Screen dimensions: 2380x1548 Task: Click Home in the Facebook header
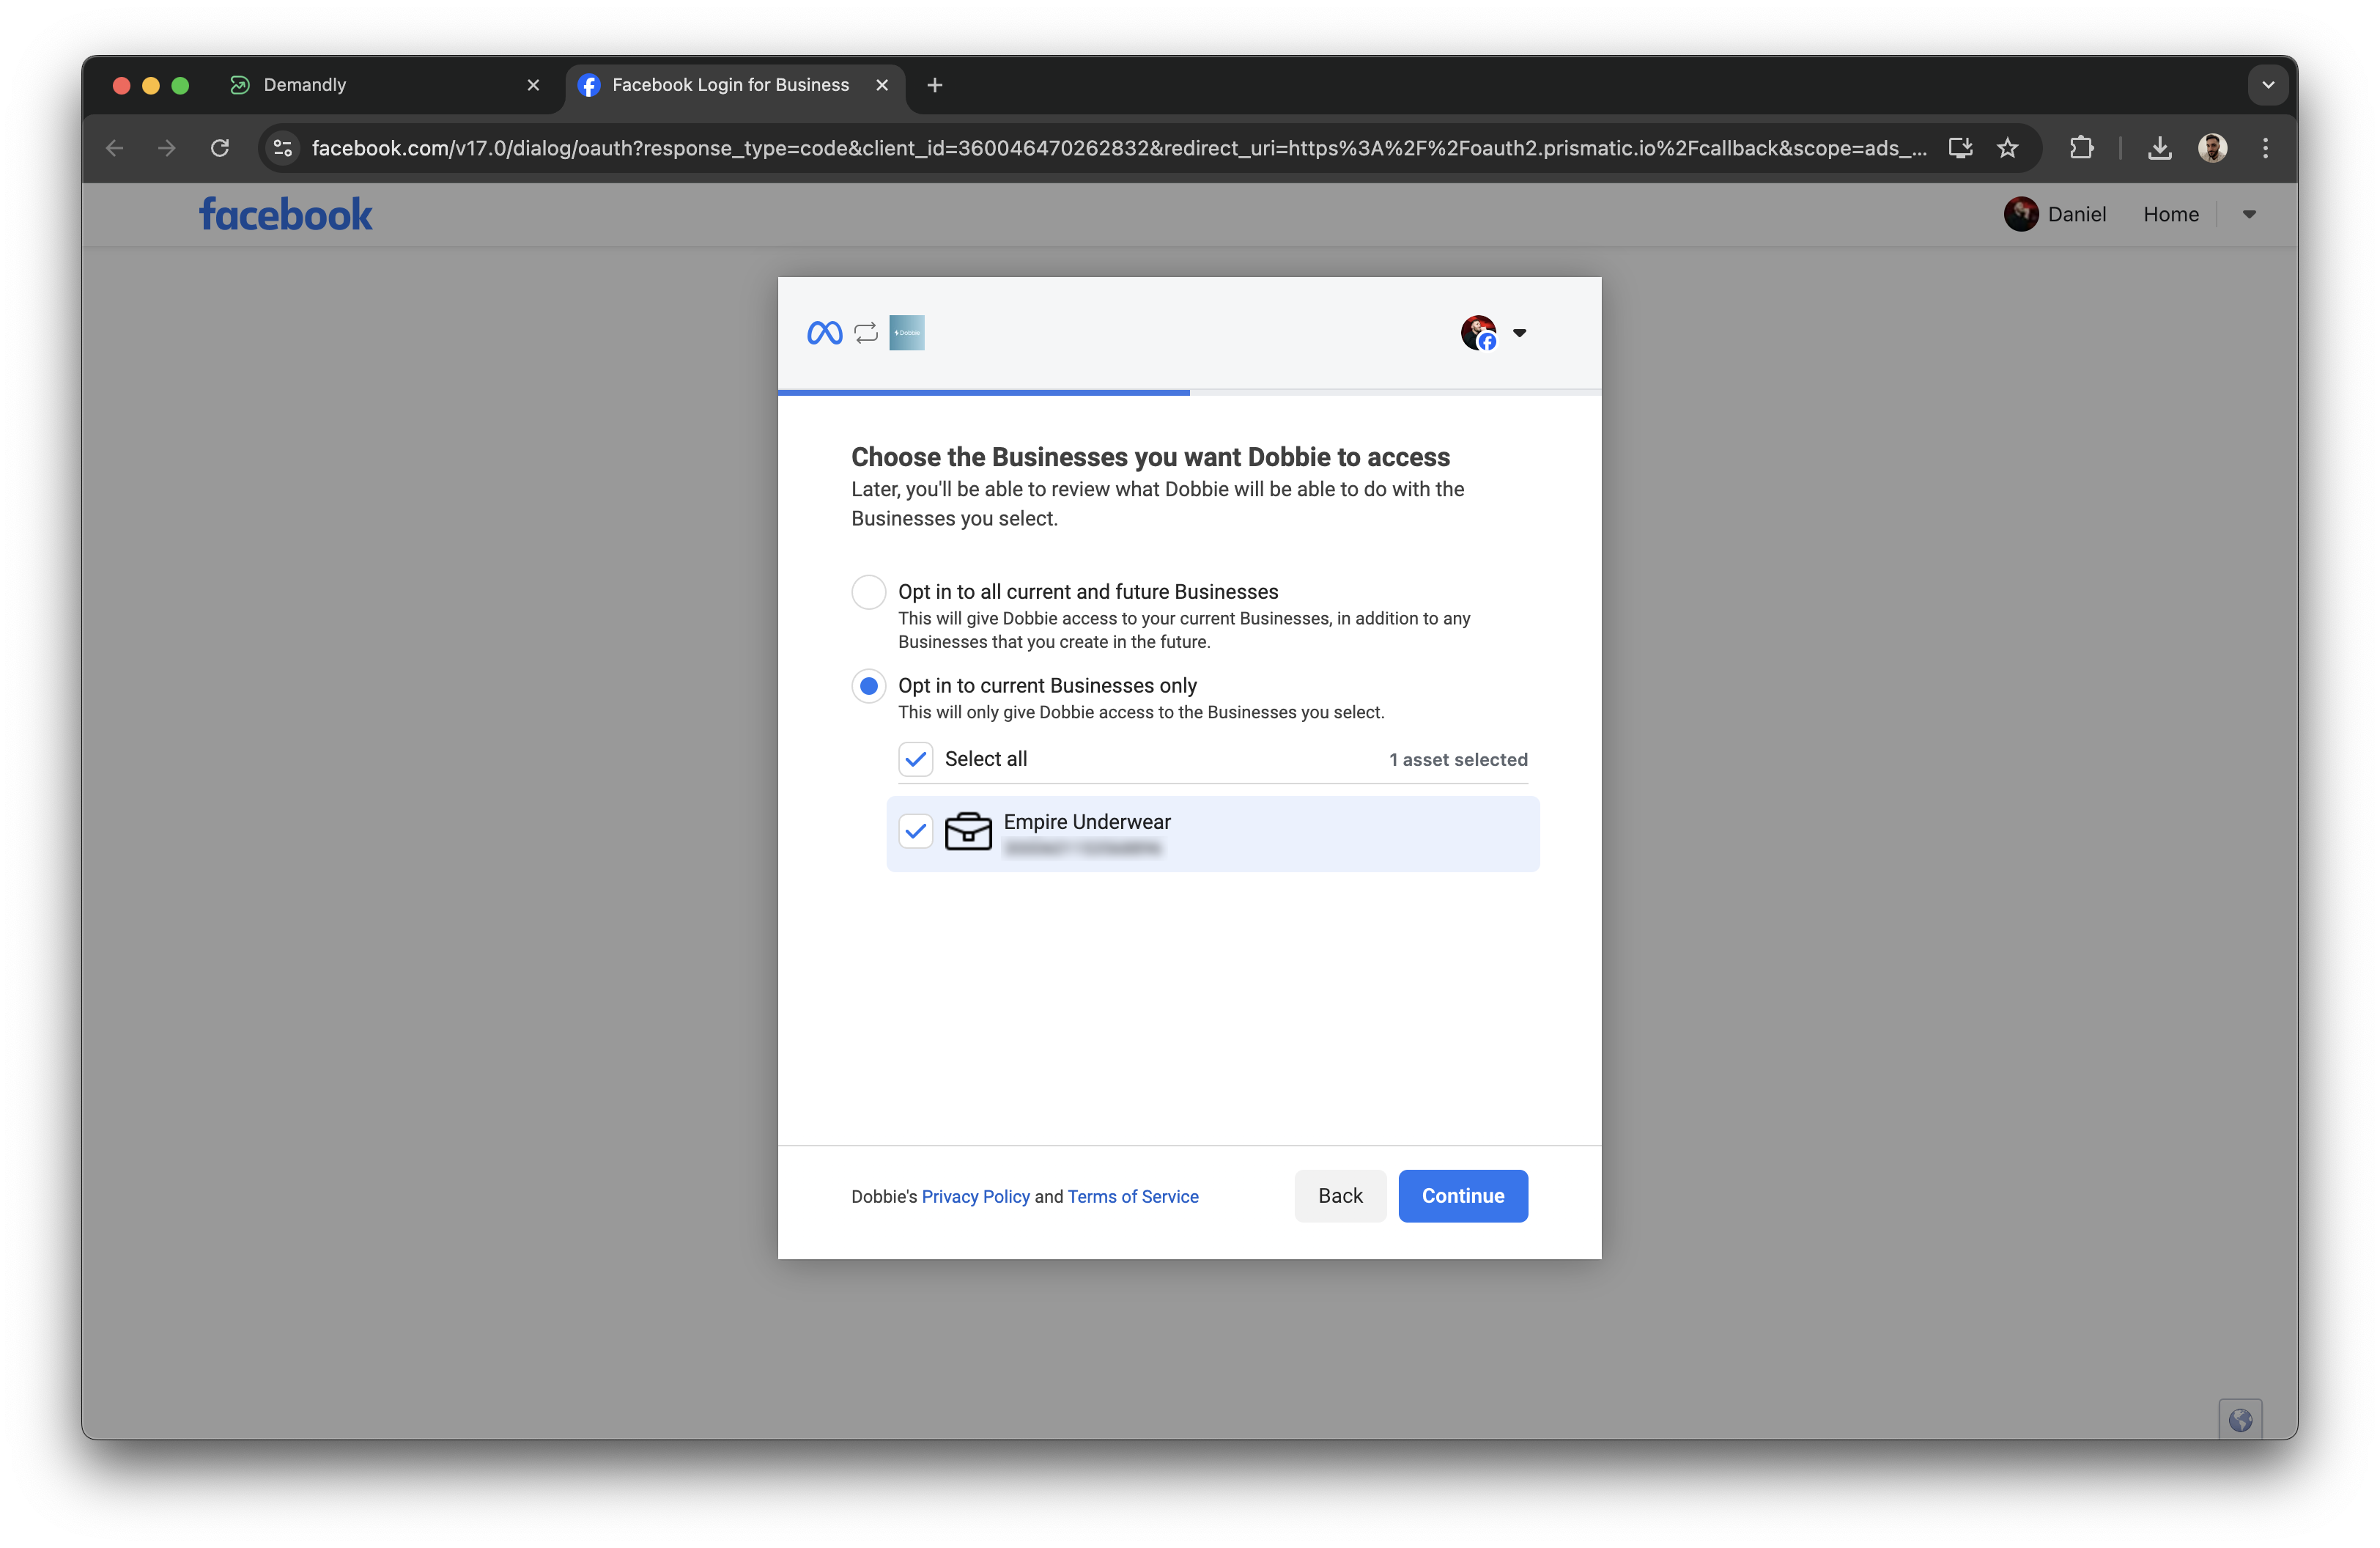[2171, 213]
